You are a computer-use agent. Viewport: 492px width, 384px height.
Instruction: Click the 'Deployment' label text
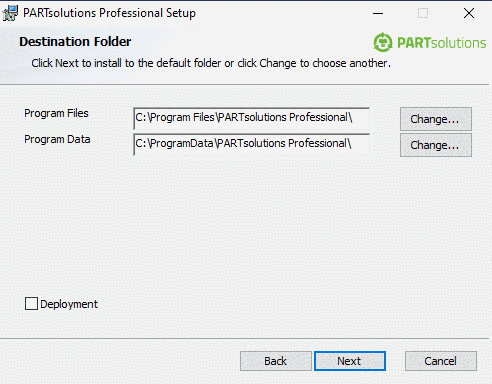[69, 304]
